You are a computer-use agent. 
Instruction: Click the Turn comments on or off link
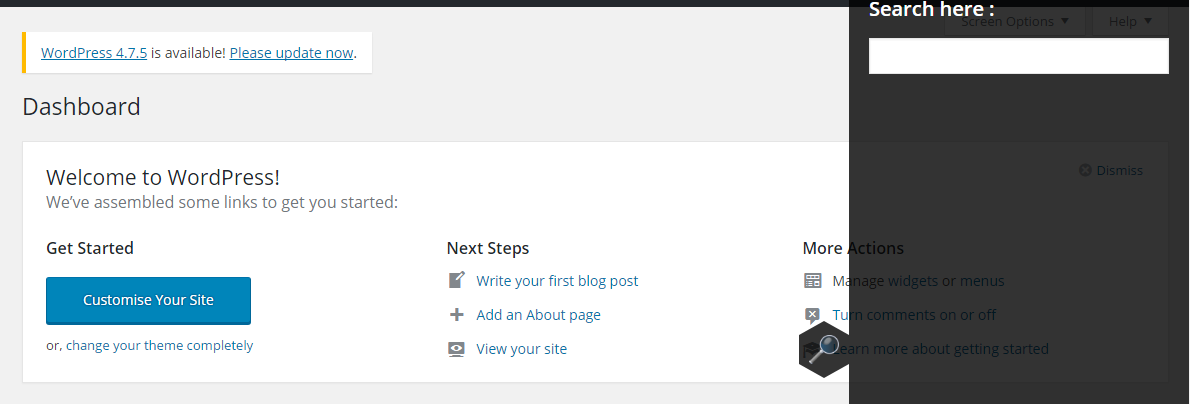(914, 314)
